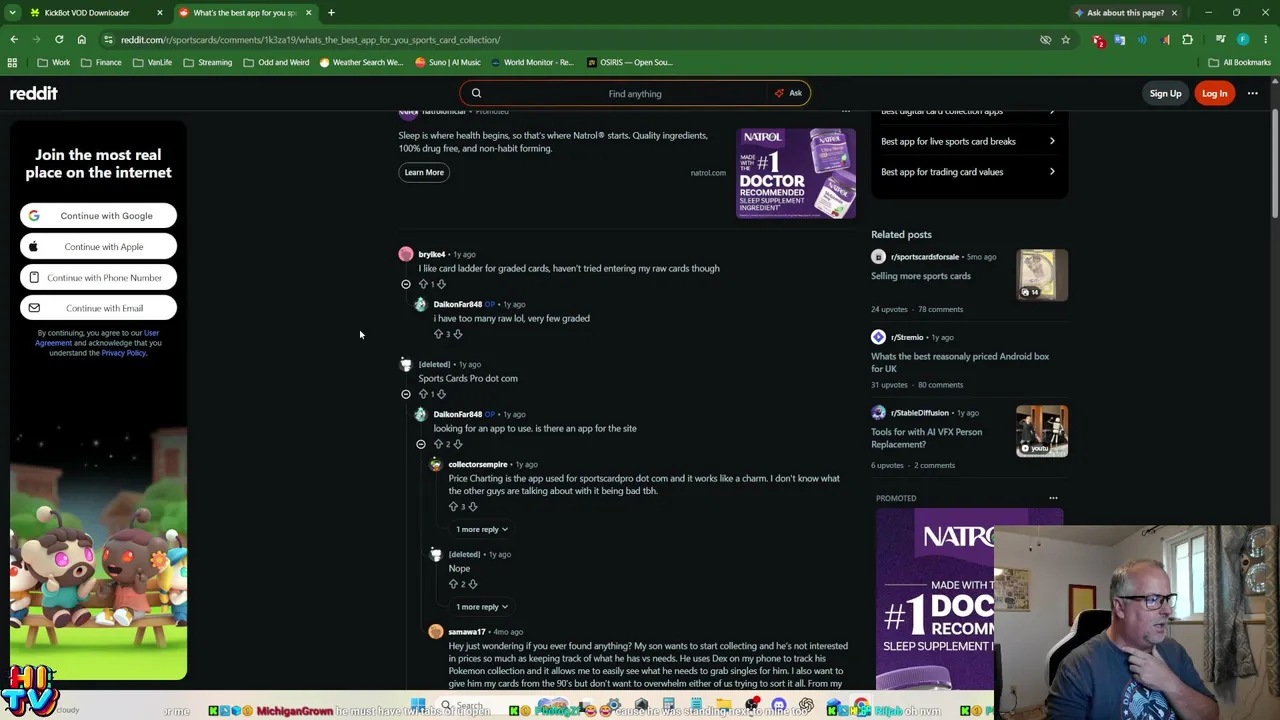1280x720 pixels.
Task: Open the Finance bookmarks folder
Action: point(101,62)
